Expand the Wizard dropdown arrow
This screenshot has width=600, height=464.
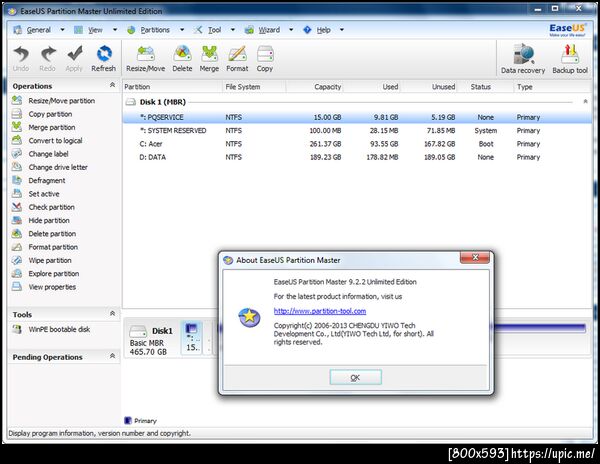pos(291,30)
